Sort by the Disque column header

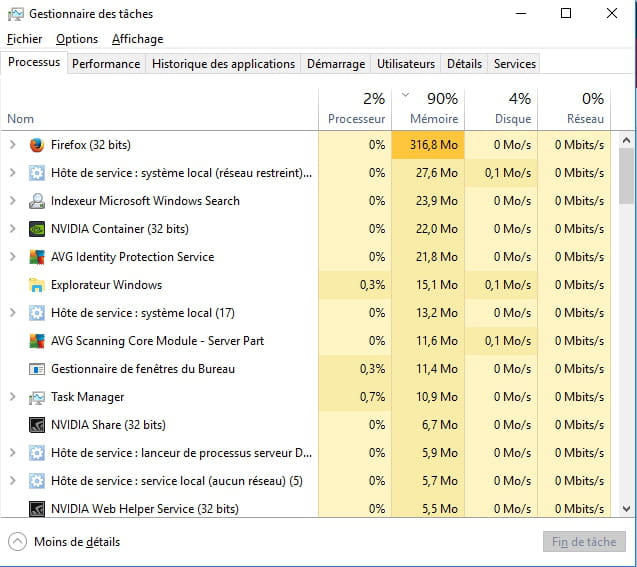point(501,110)
